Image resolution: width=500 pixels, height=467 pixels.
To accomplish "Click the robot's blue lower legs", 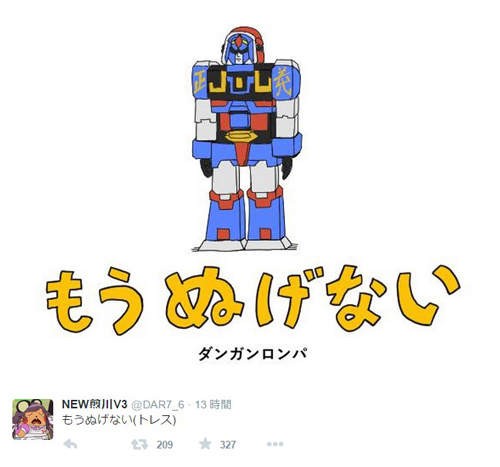I will (246, 222).
